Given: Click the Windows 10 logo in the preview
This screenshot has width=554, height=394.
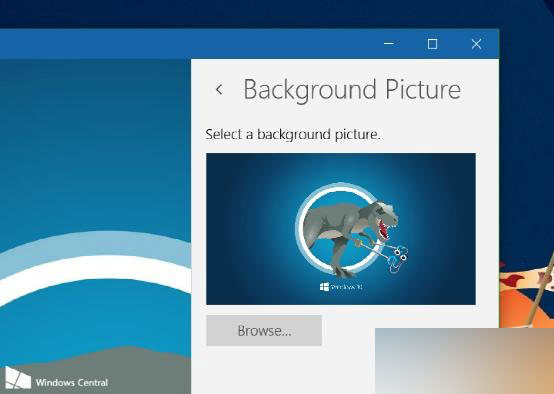Looking at the screenshot, I should pos(341,287).
